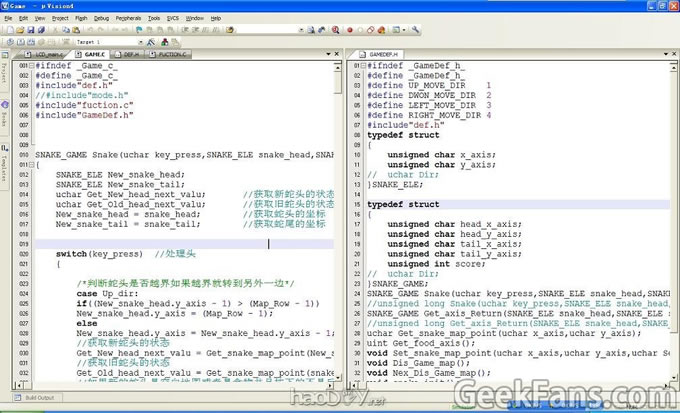The width and height of the screenshot is (680, 413).
Task: Open the Peripherals menu
Action: pyautogui.click(x=130, y=18)
